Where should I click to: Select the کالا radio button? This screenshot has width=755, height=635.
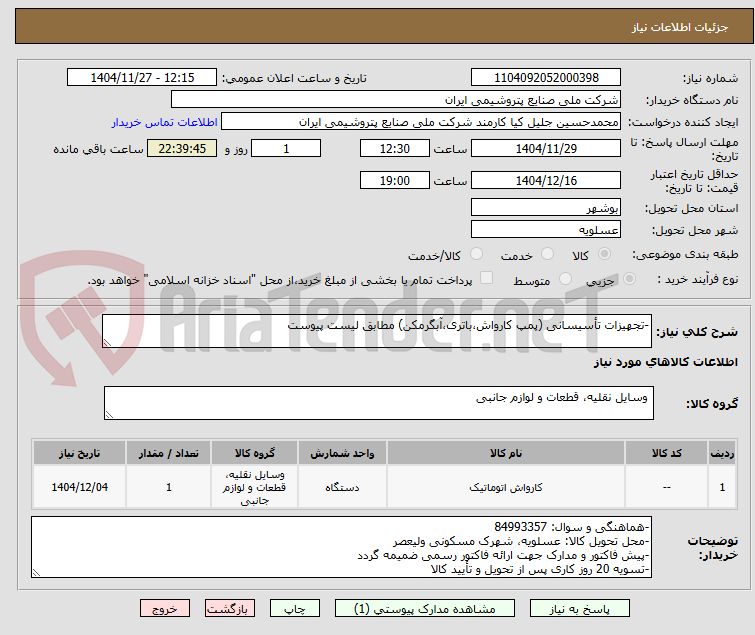[604, 254]
